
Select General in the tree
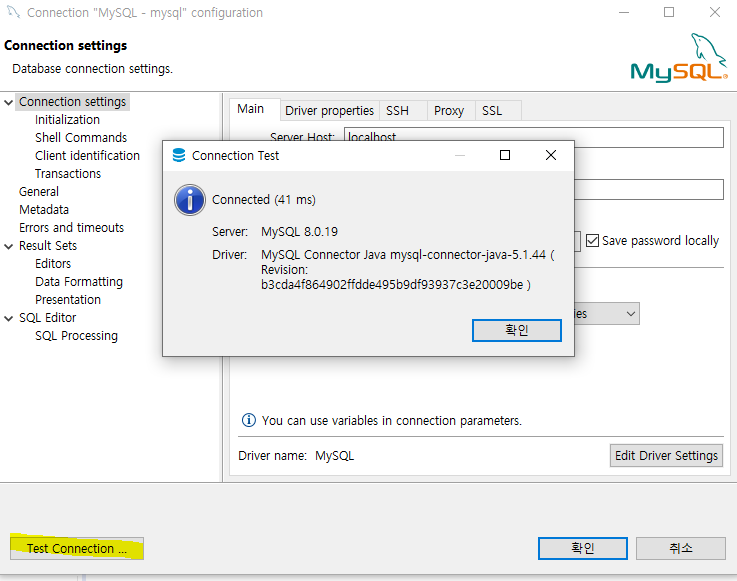click(39, 192)
